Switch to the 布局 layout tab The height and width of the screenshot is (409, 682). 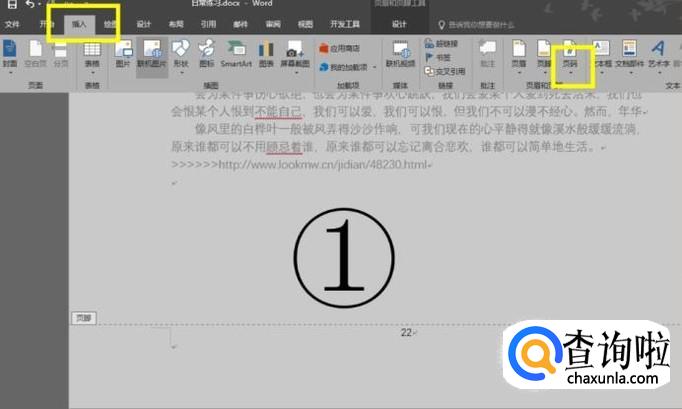(176, 24)
